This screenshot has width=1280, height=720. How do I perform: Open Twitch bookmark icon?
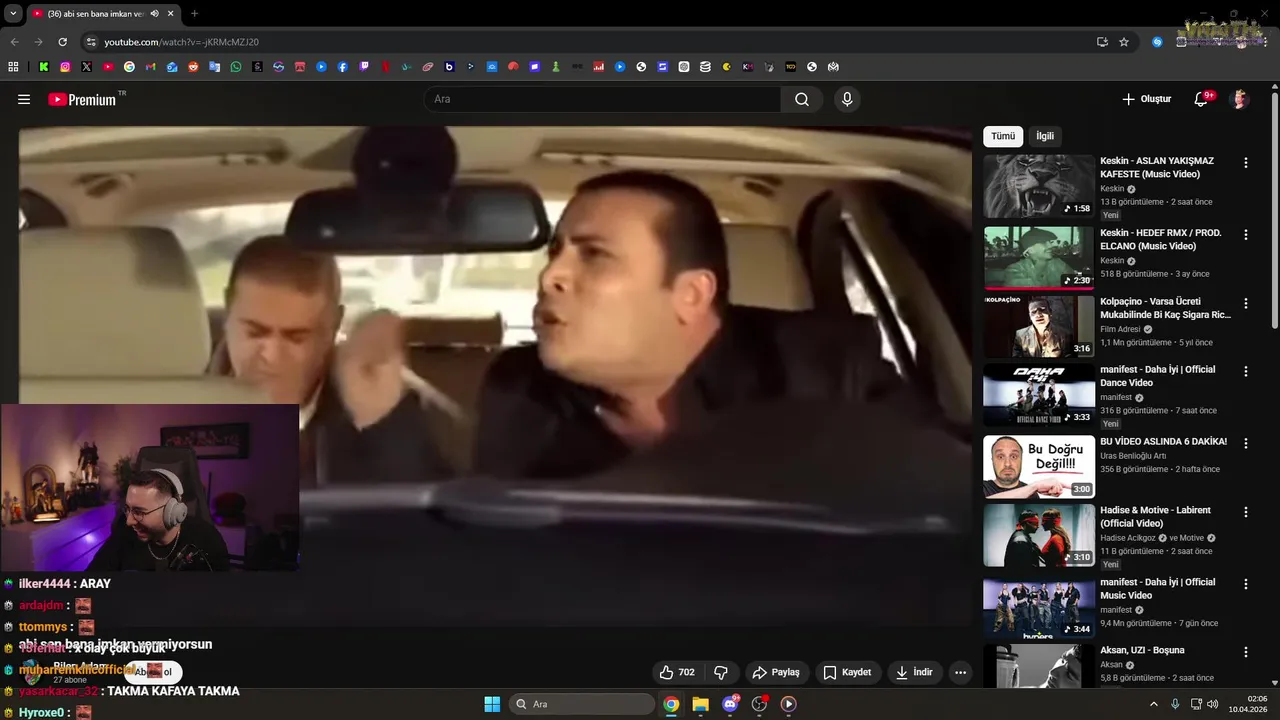tap(364, 67)
